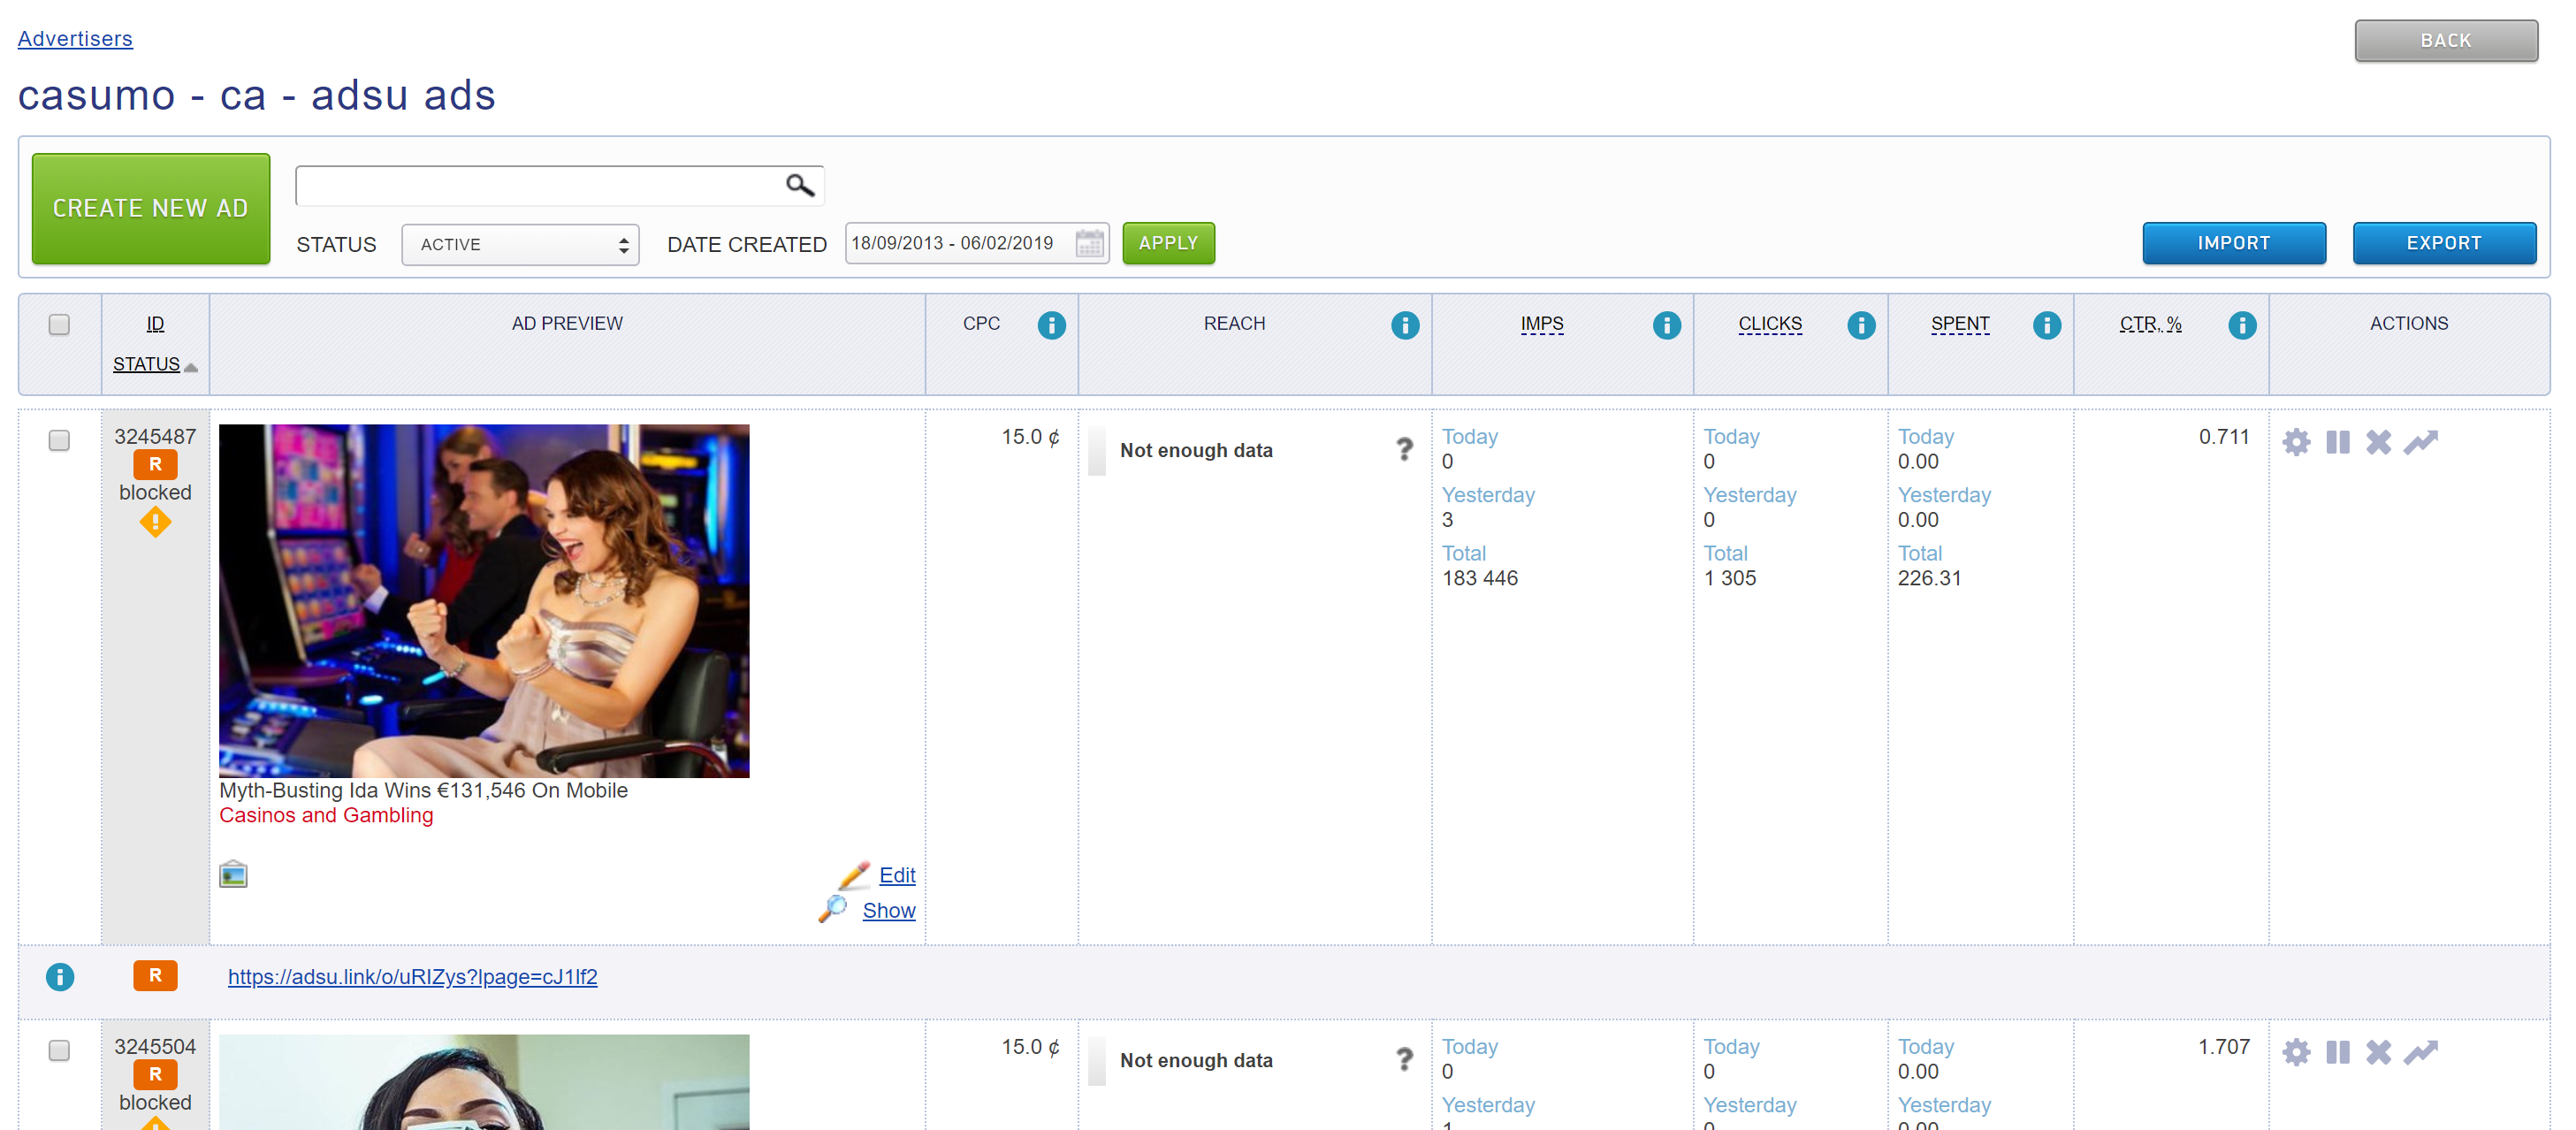Check the box for ad 3245487

tap(59, 440)
